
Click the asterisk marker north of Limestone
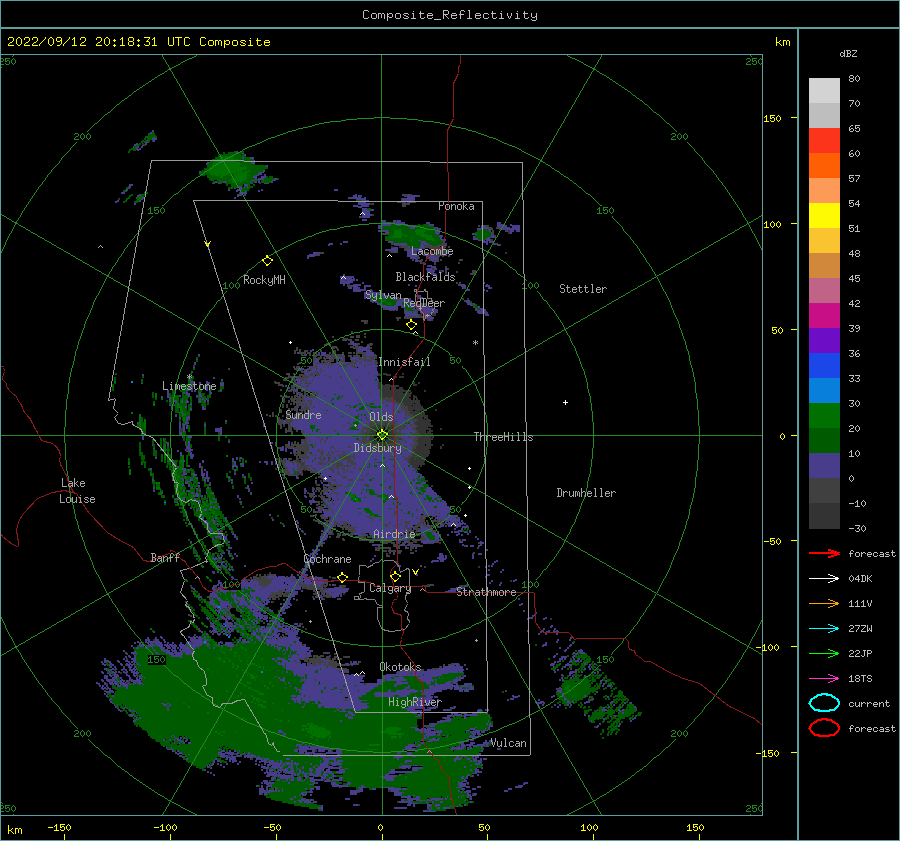(189, 377)
